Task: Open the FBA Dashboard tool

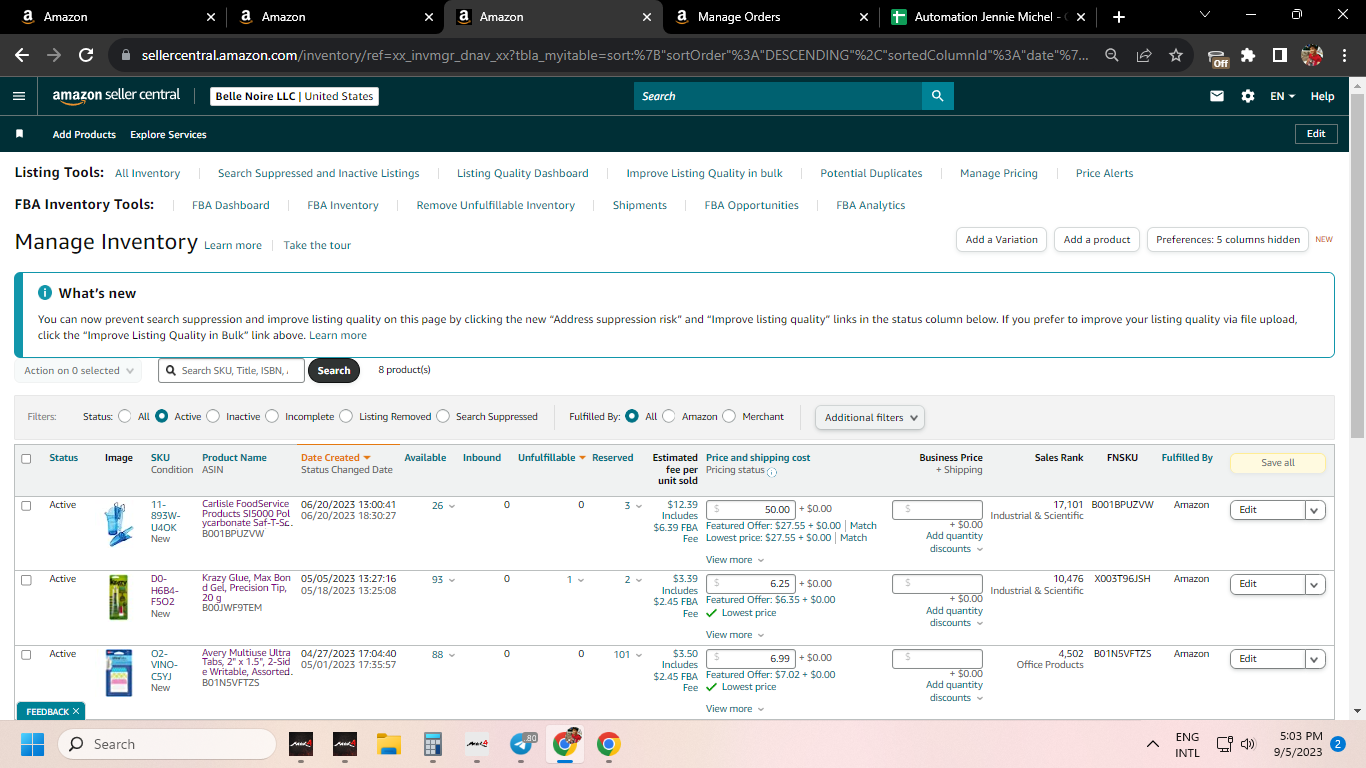Action: [231, 205]
